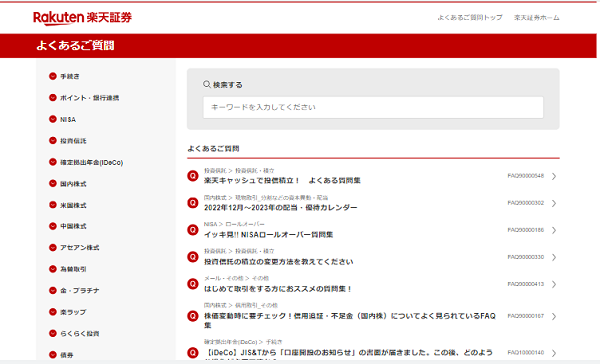Click Q icon for 投資信託の積立の変更方法 question
The image size is (600, 364).
pyautogui.click(x=193, y=257)
